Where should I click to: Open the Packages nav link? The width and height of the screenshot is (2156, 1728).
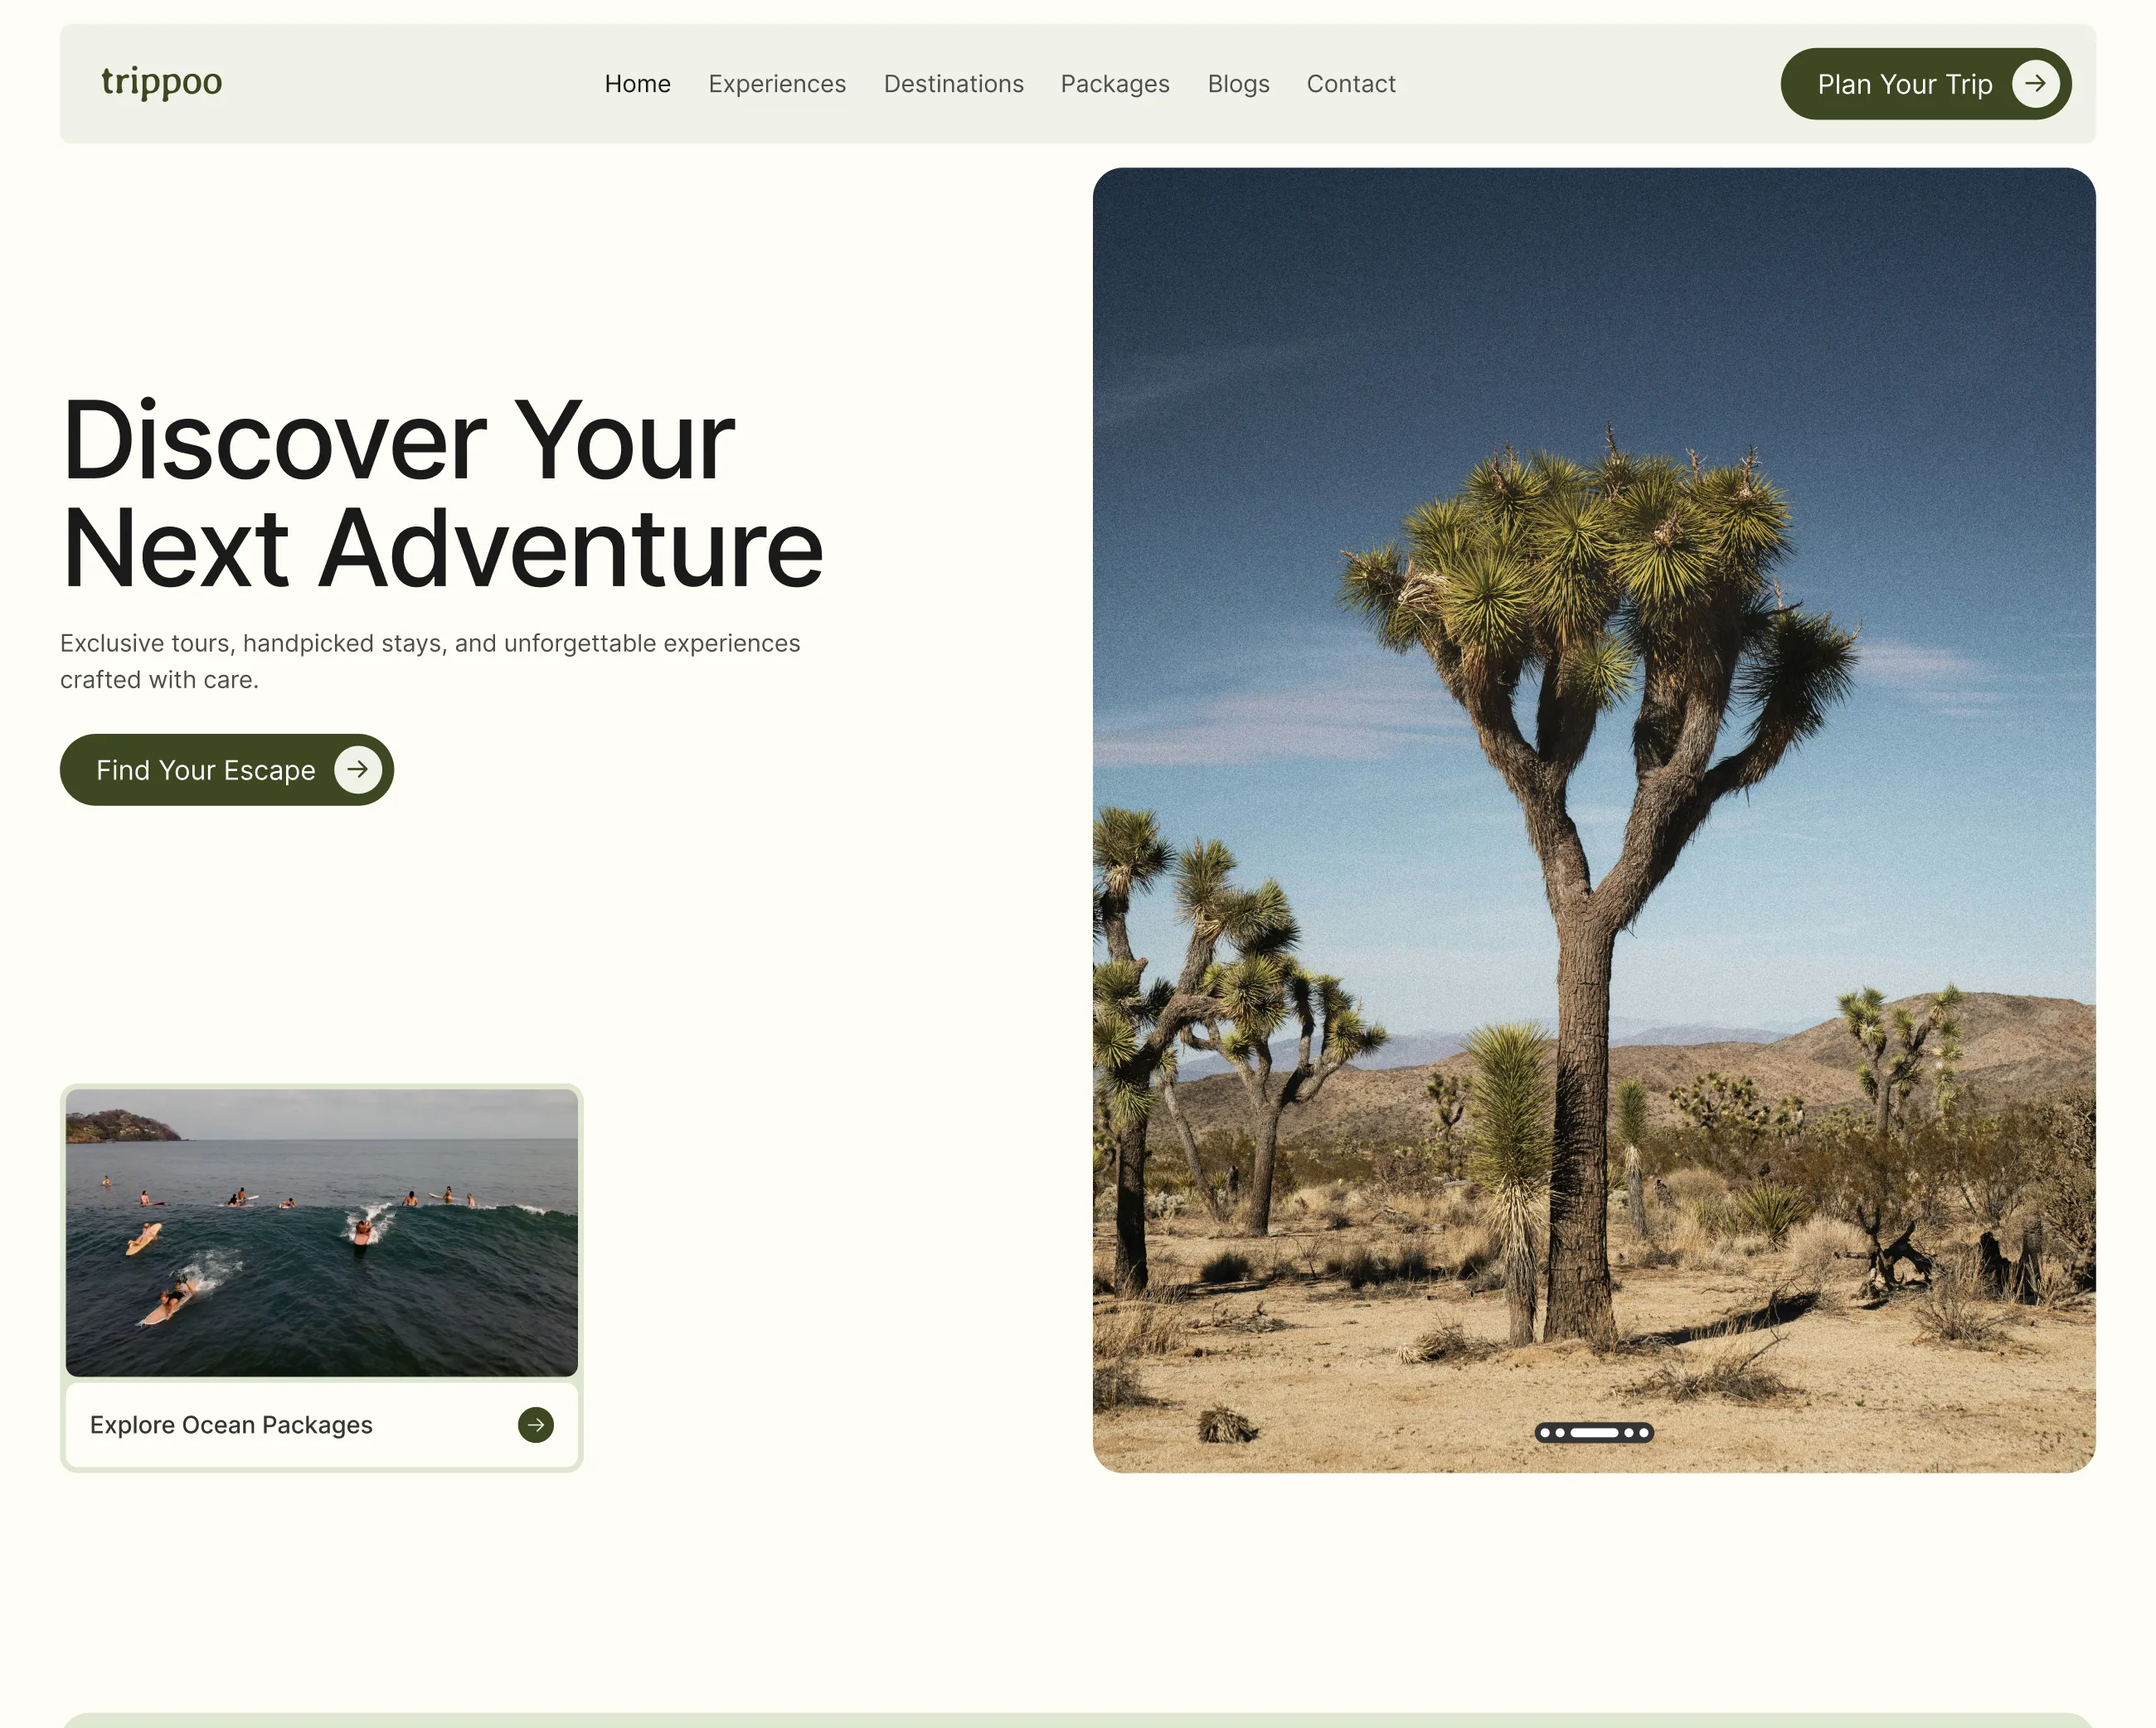point(1115,84)
